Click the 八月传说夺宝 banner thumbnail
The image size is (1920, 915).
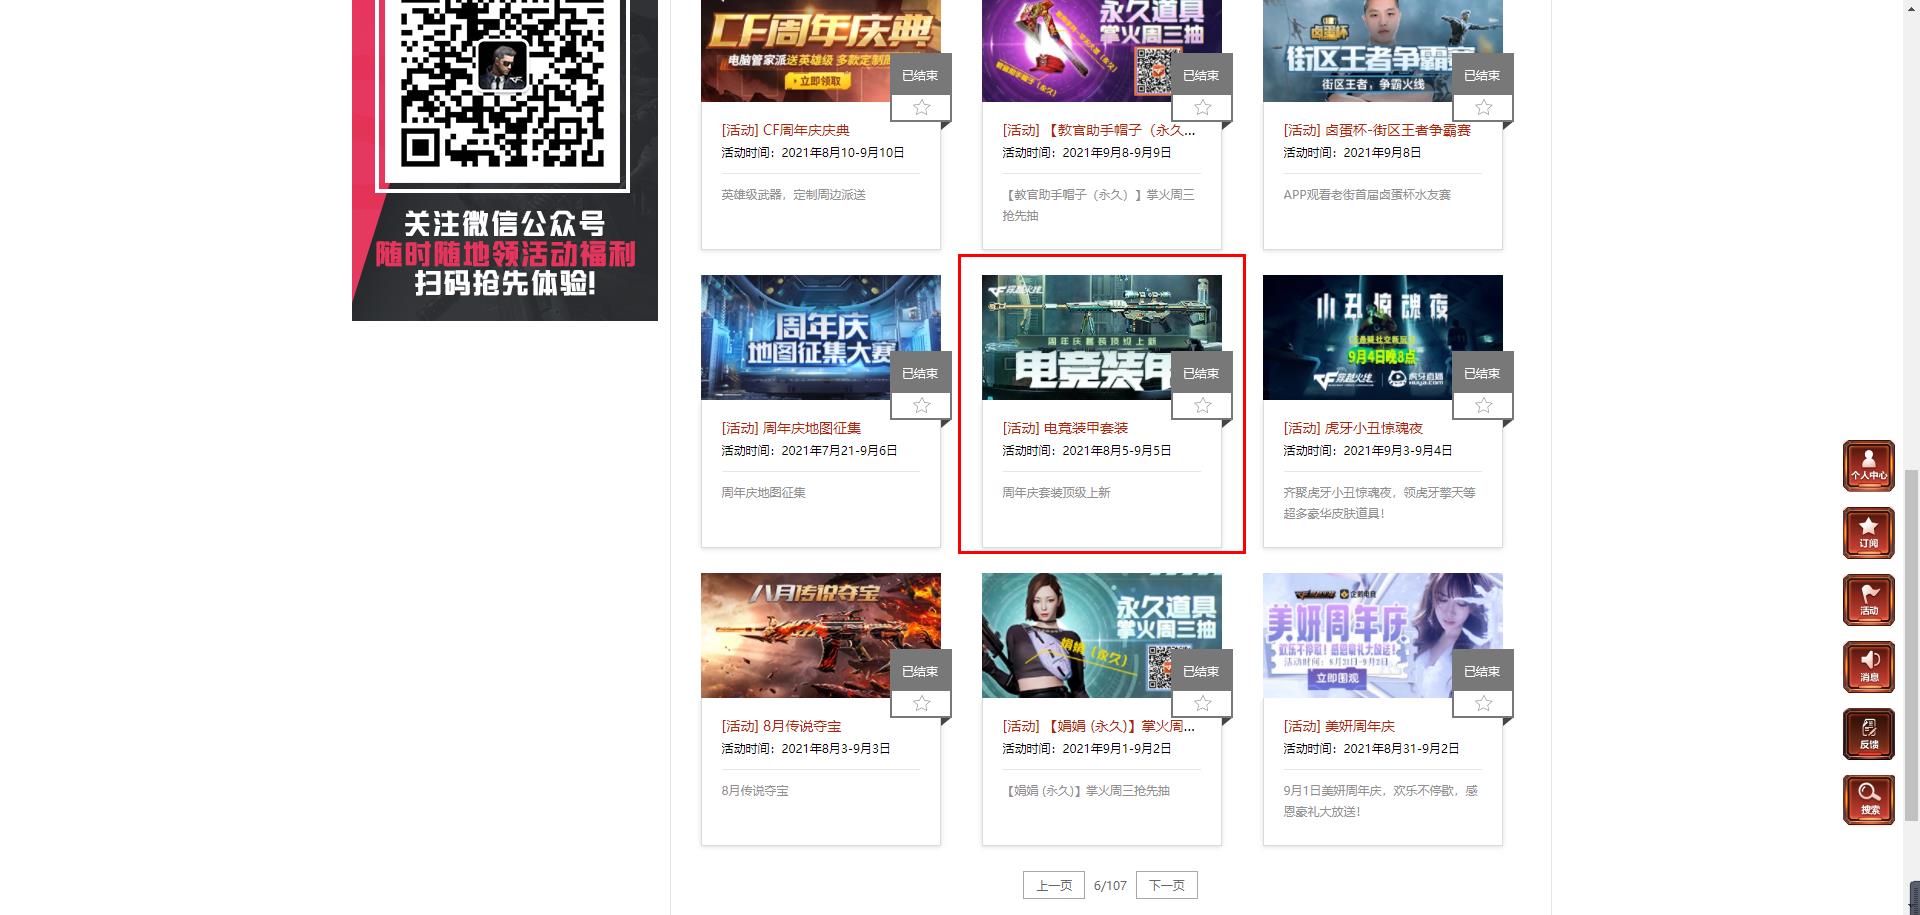point(820,635)
